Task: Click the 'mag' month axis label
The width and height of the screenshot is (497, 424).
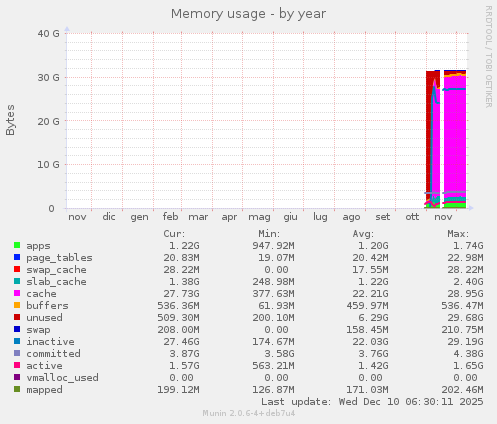Action: (259, 218)
